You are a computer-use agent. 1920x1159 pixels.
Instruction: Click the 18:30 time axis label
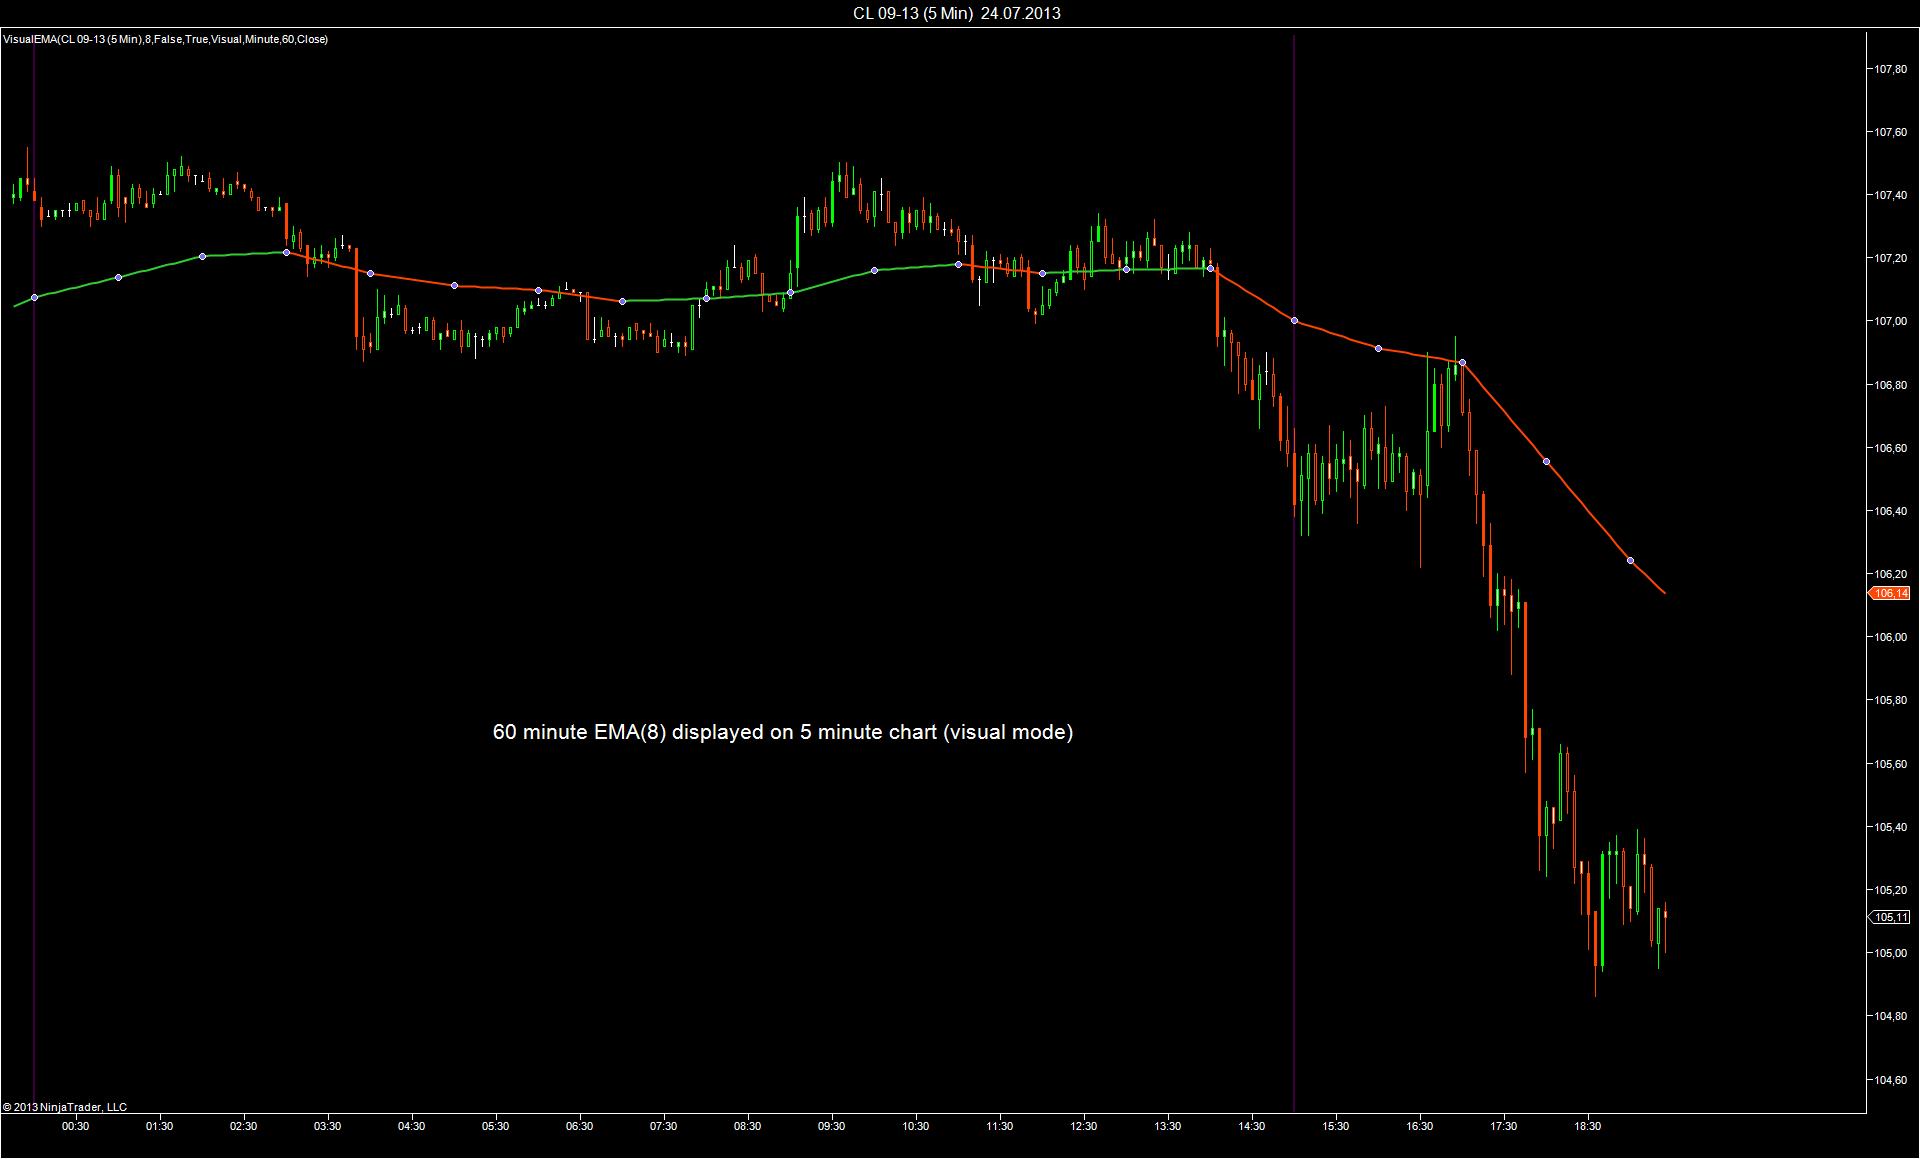(x=1587, y=1126)
